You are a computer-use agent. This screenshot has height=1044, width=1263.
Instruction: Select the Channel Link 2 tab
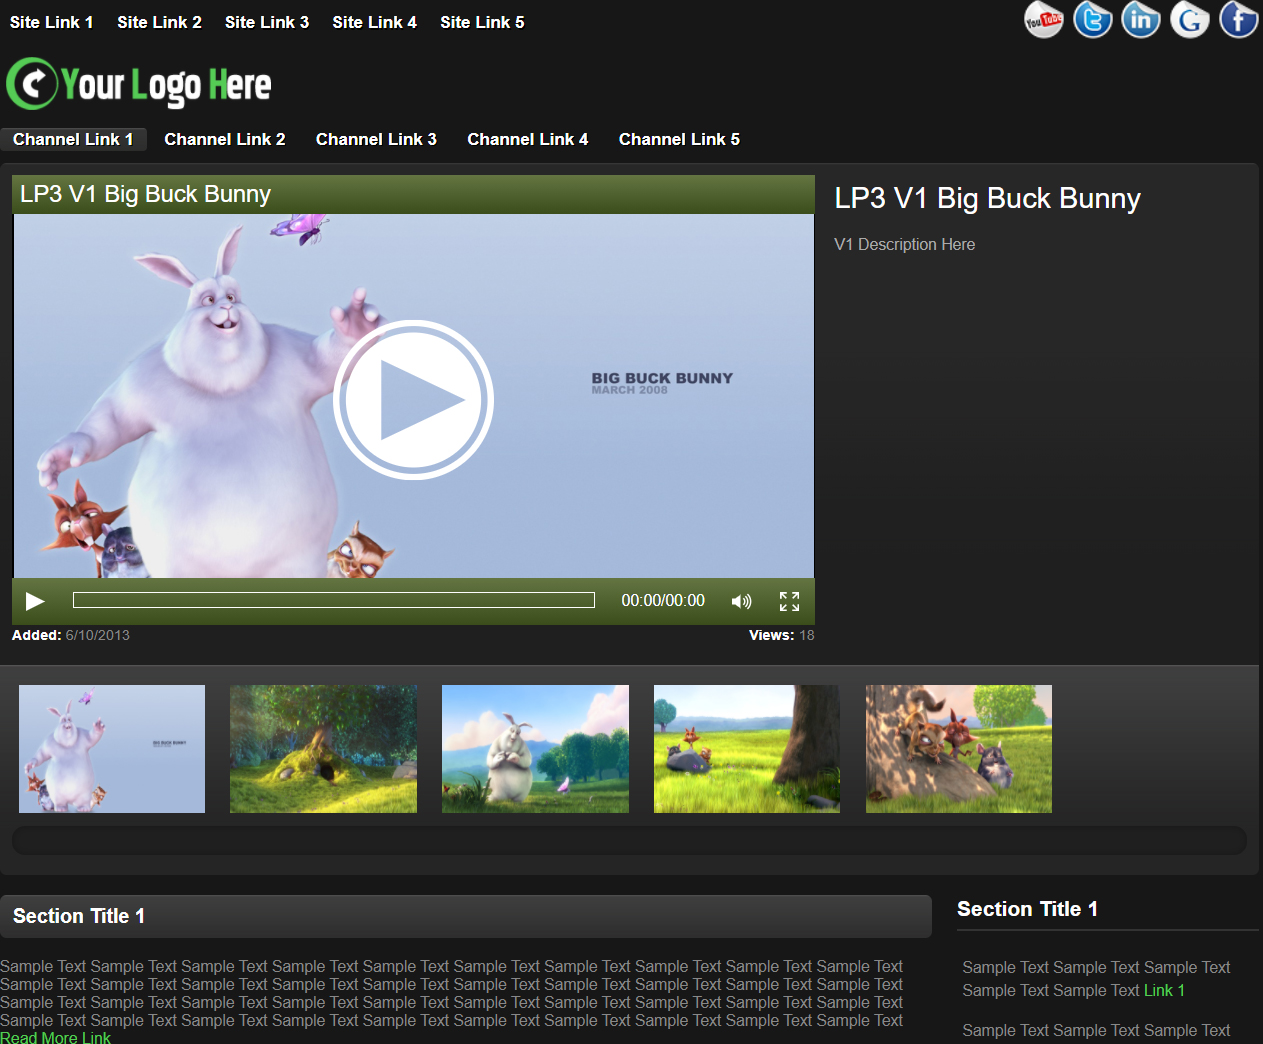pos(225,139)
